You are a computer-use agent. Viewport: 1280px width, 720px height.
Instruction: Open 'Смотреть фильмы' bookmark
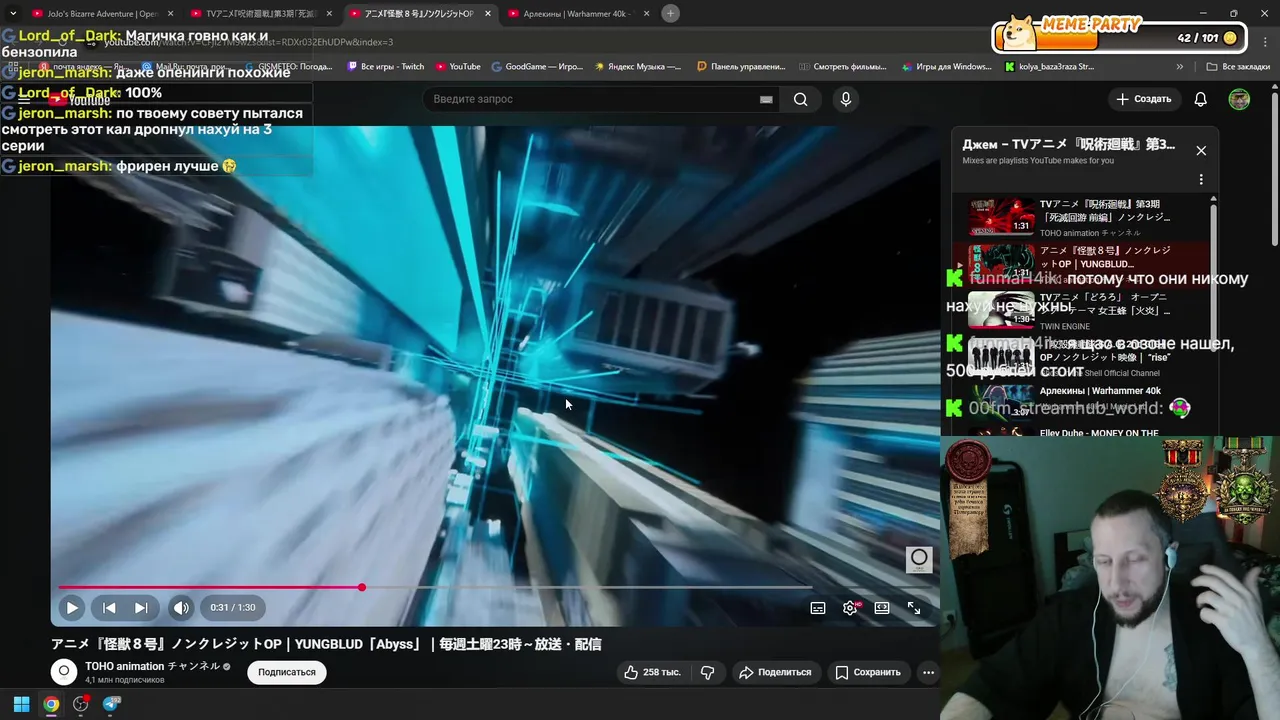[843, 67]
